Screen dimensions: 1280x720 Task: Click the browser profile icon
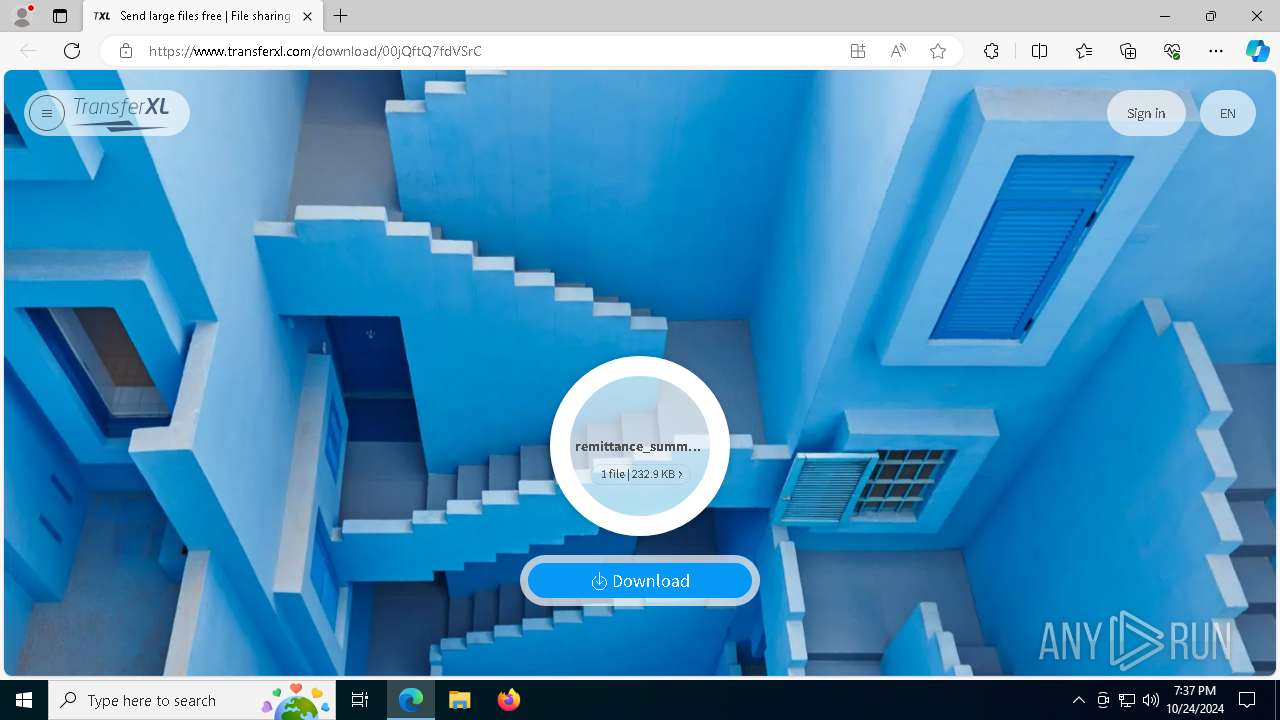(x=22, y=16)
